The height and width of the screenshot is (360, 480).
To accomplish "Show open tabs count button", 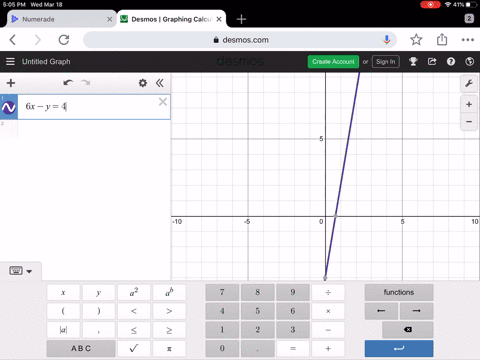I will [x=469, y=18].
